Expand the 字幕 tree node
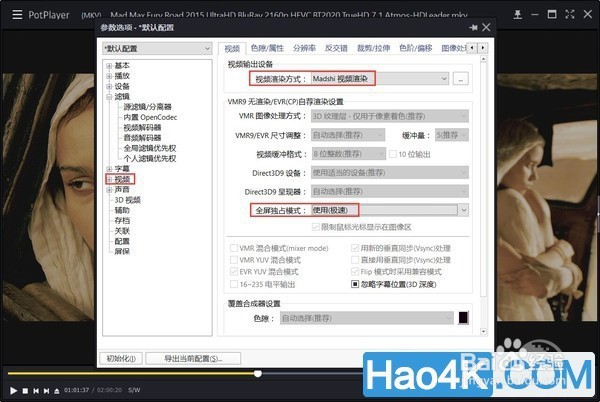The image size is (600, 402). (109, 169)
